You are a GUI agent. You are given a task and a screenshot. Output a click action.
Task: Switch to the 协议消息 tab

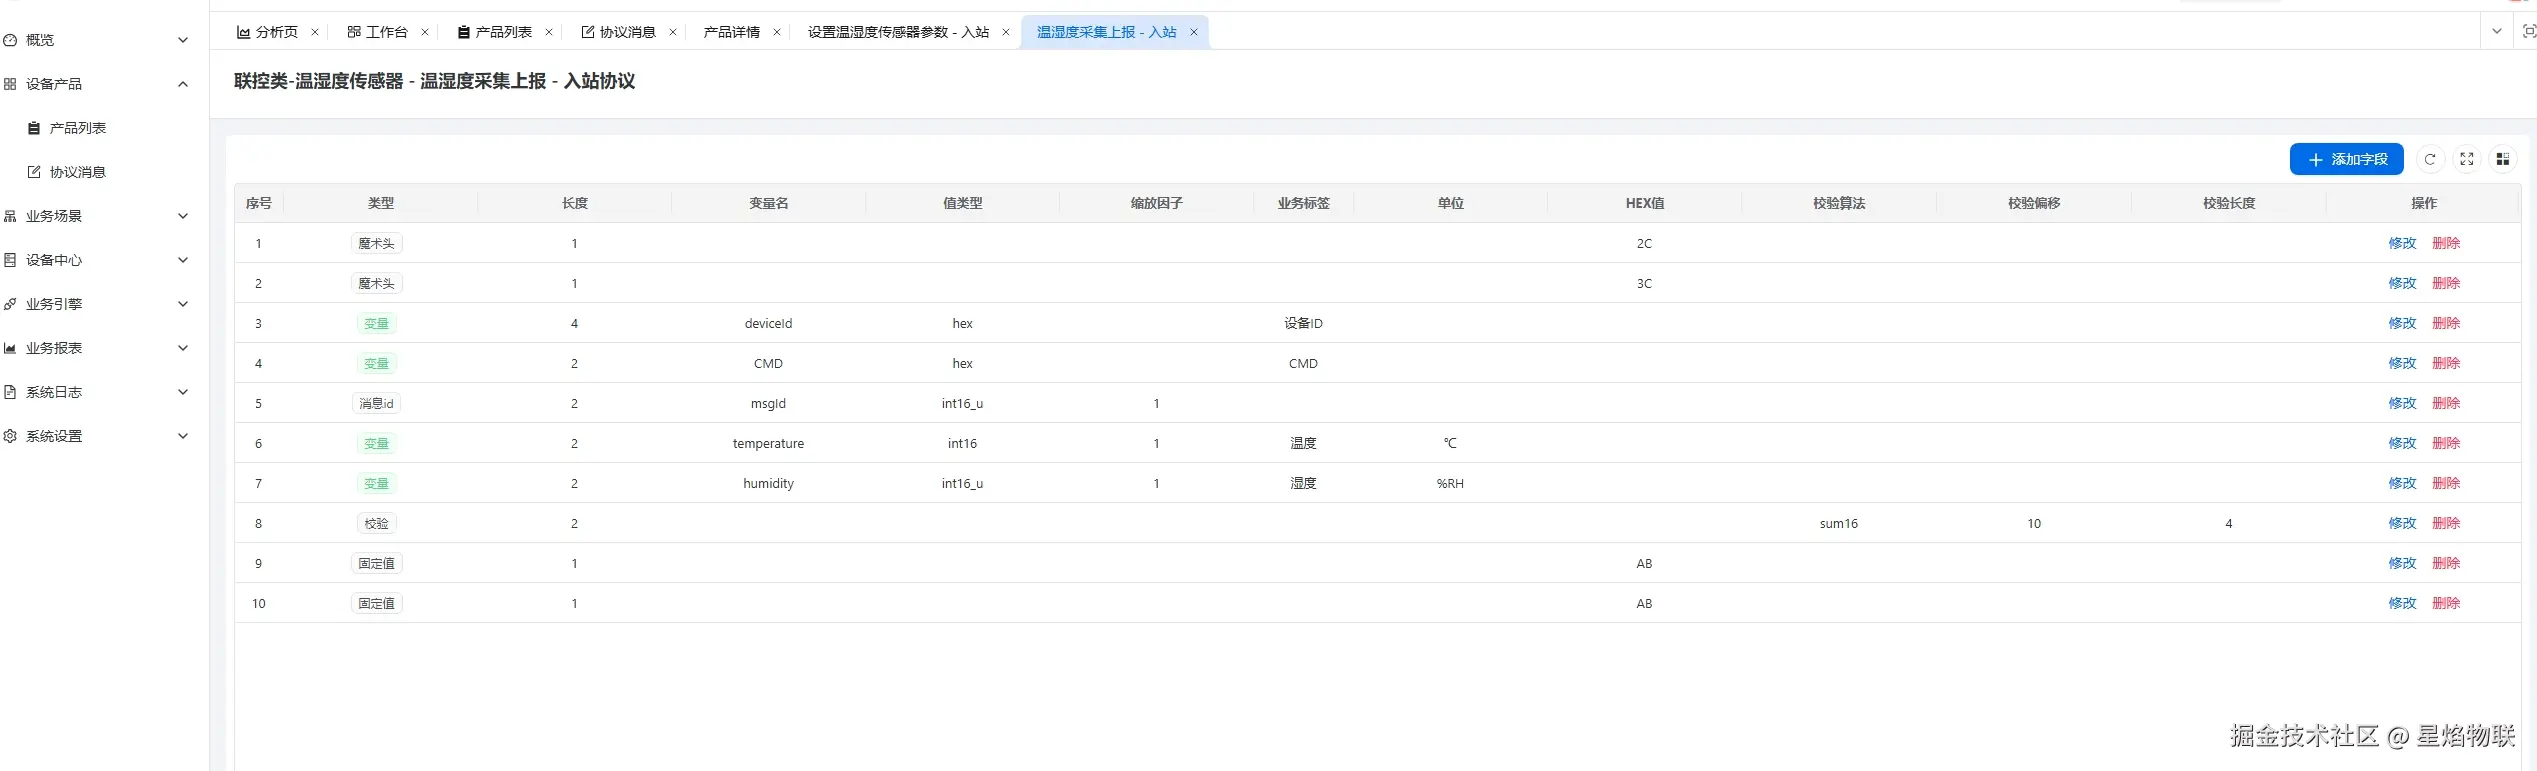[x=618, y=32]
